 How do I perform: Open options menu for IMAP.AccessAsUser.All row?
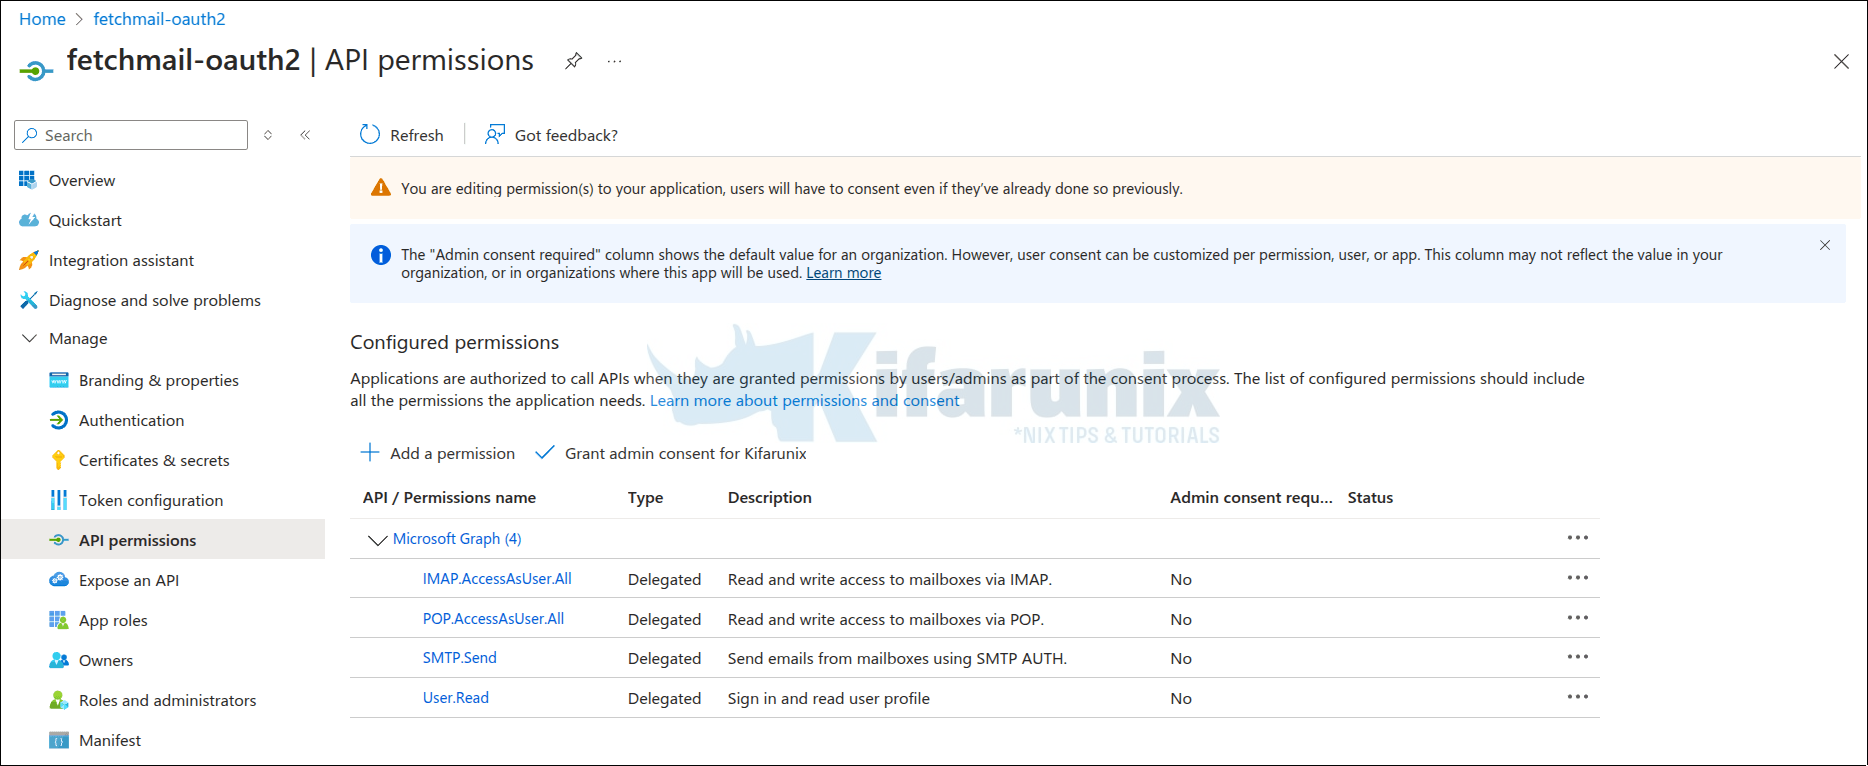[x=1578, y=578]
